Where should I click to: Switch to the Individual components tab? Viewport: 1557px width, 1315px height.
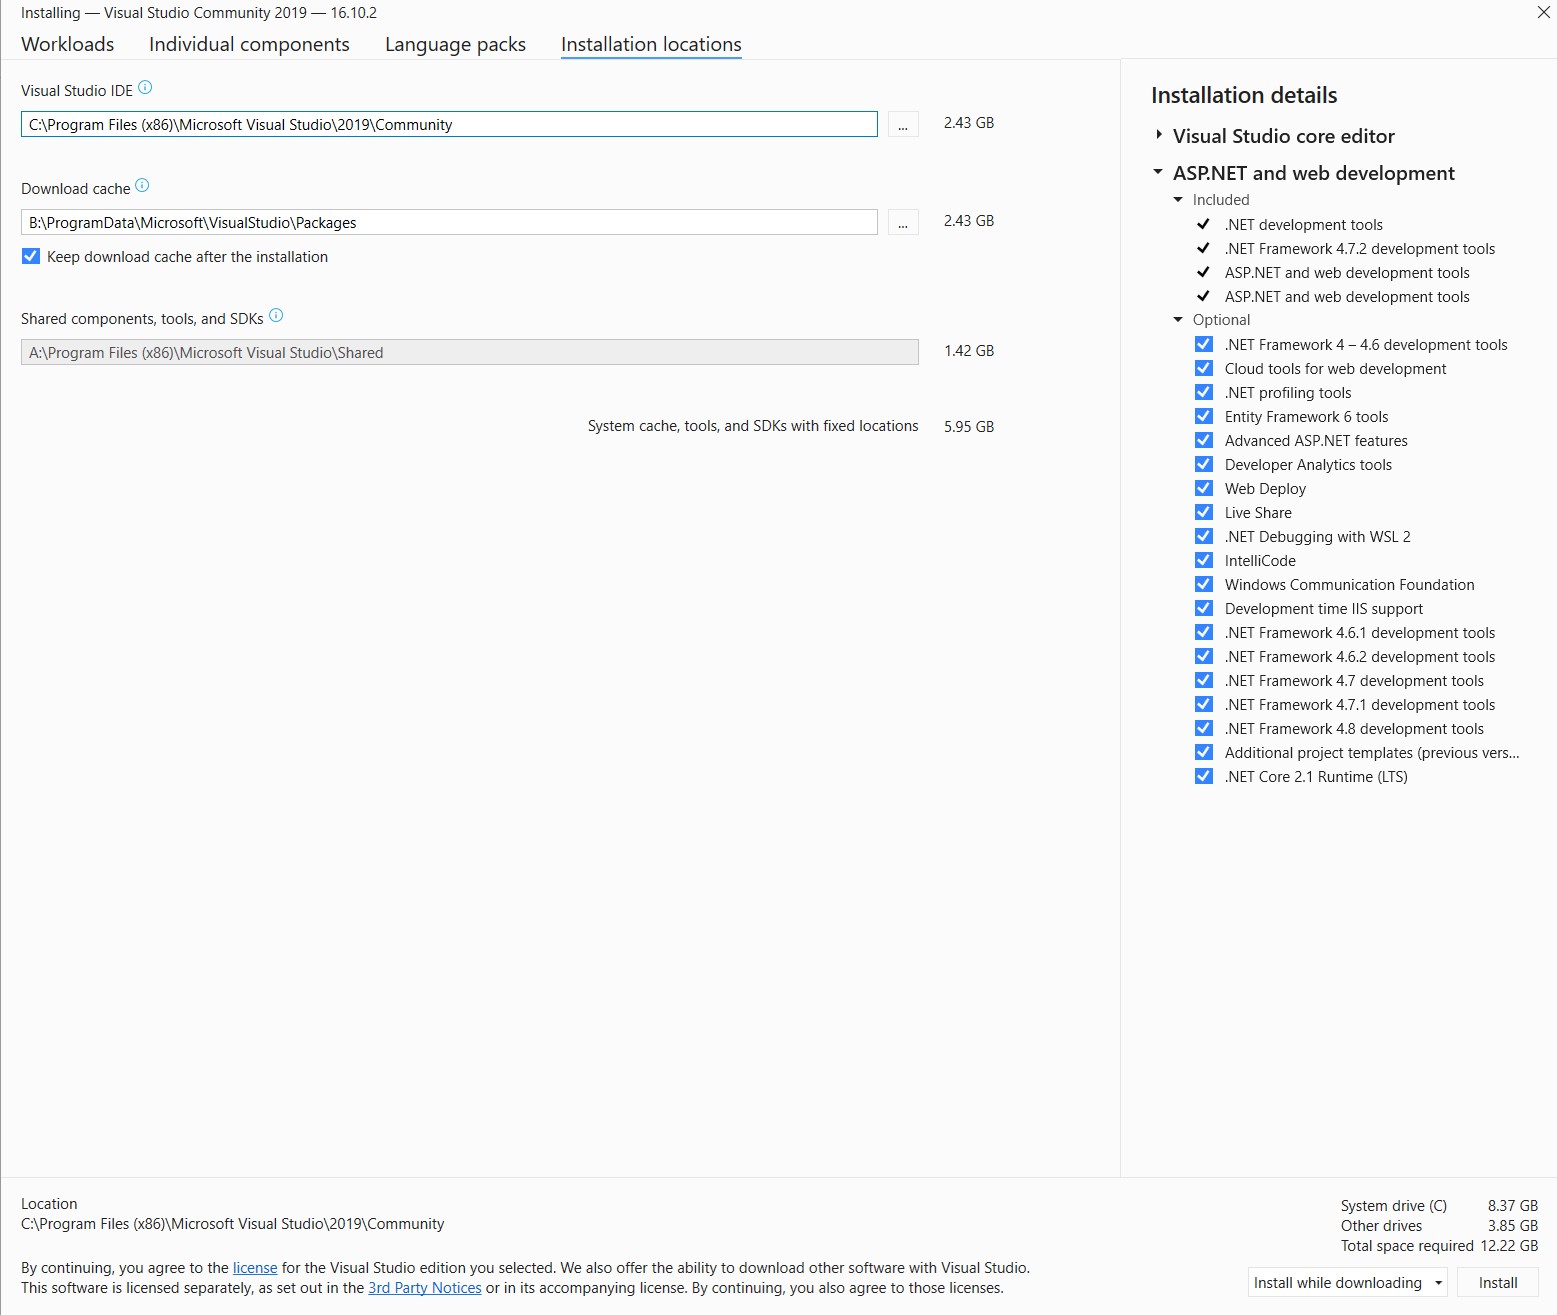[249, 44]
